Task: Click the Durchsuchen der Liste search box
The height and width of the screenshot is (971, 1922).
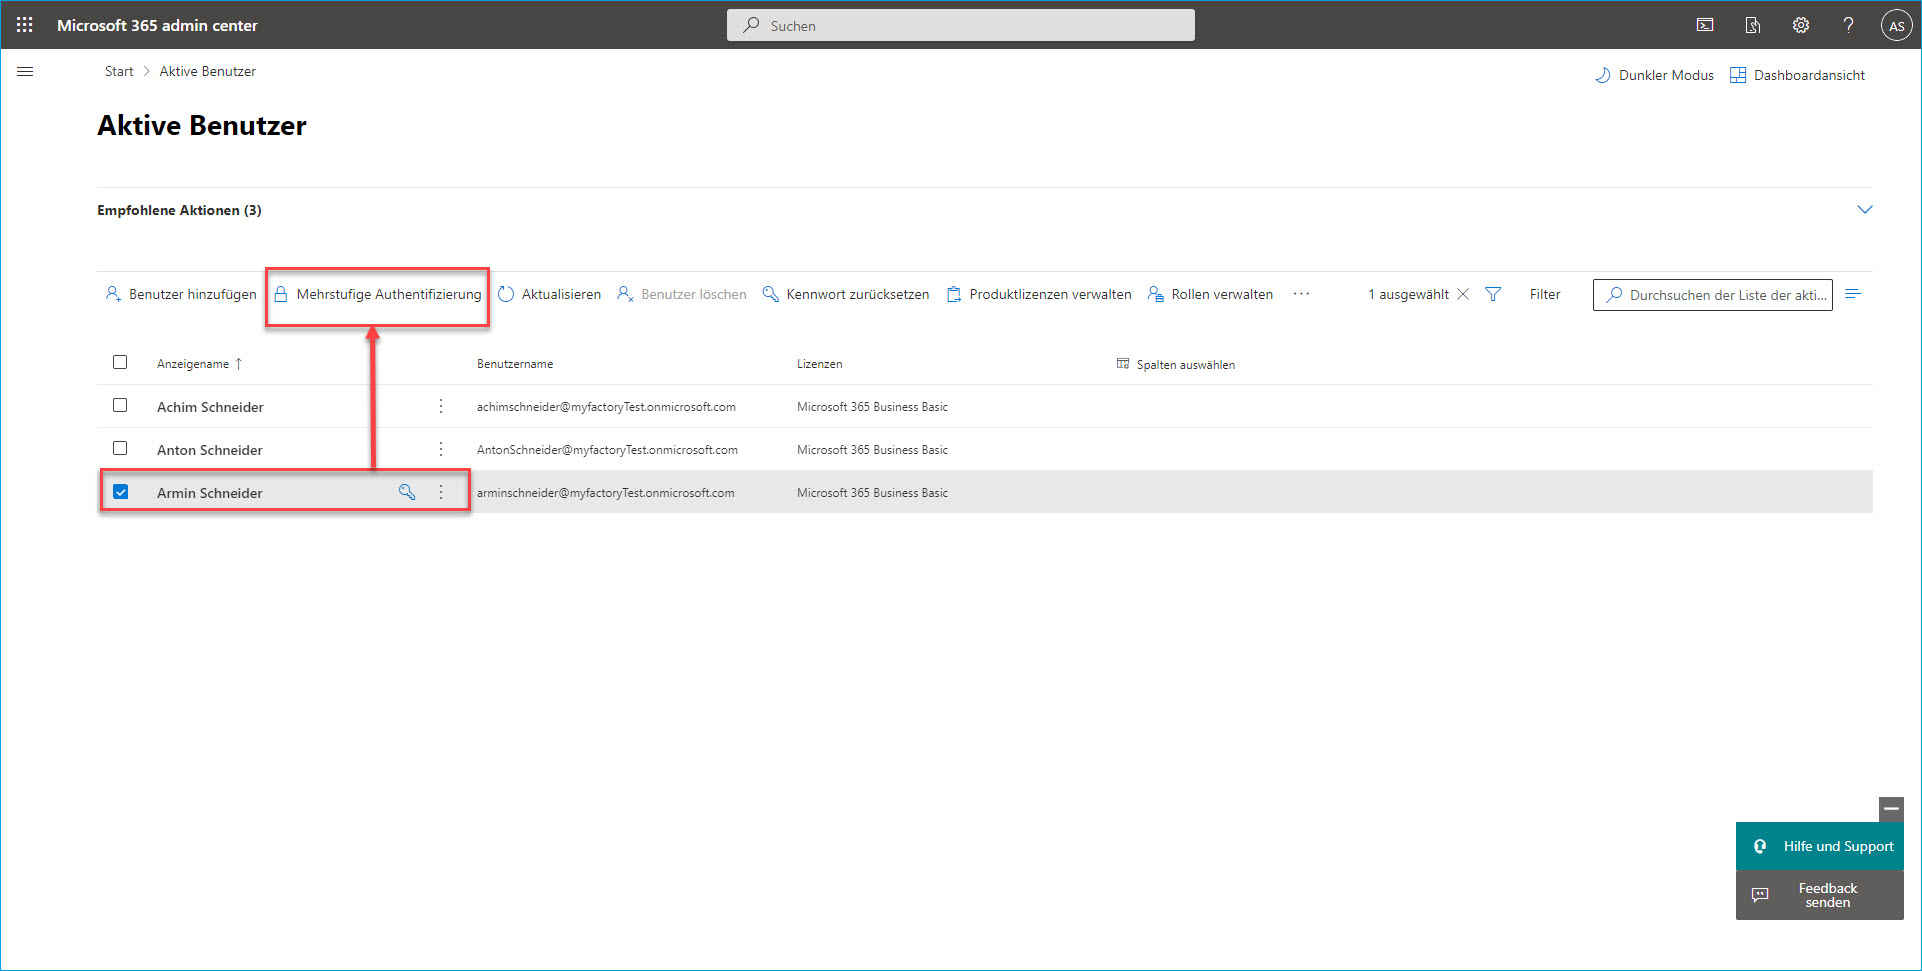Action: tap(1712, 295)
